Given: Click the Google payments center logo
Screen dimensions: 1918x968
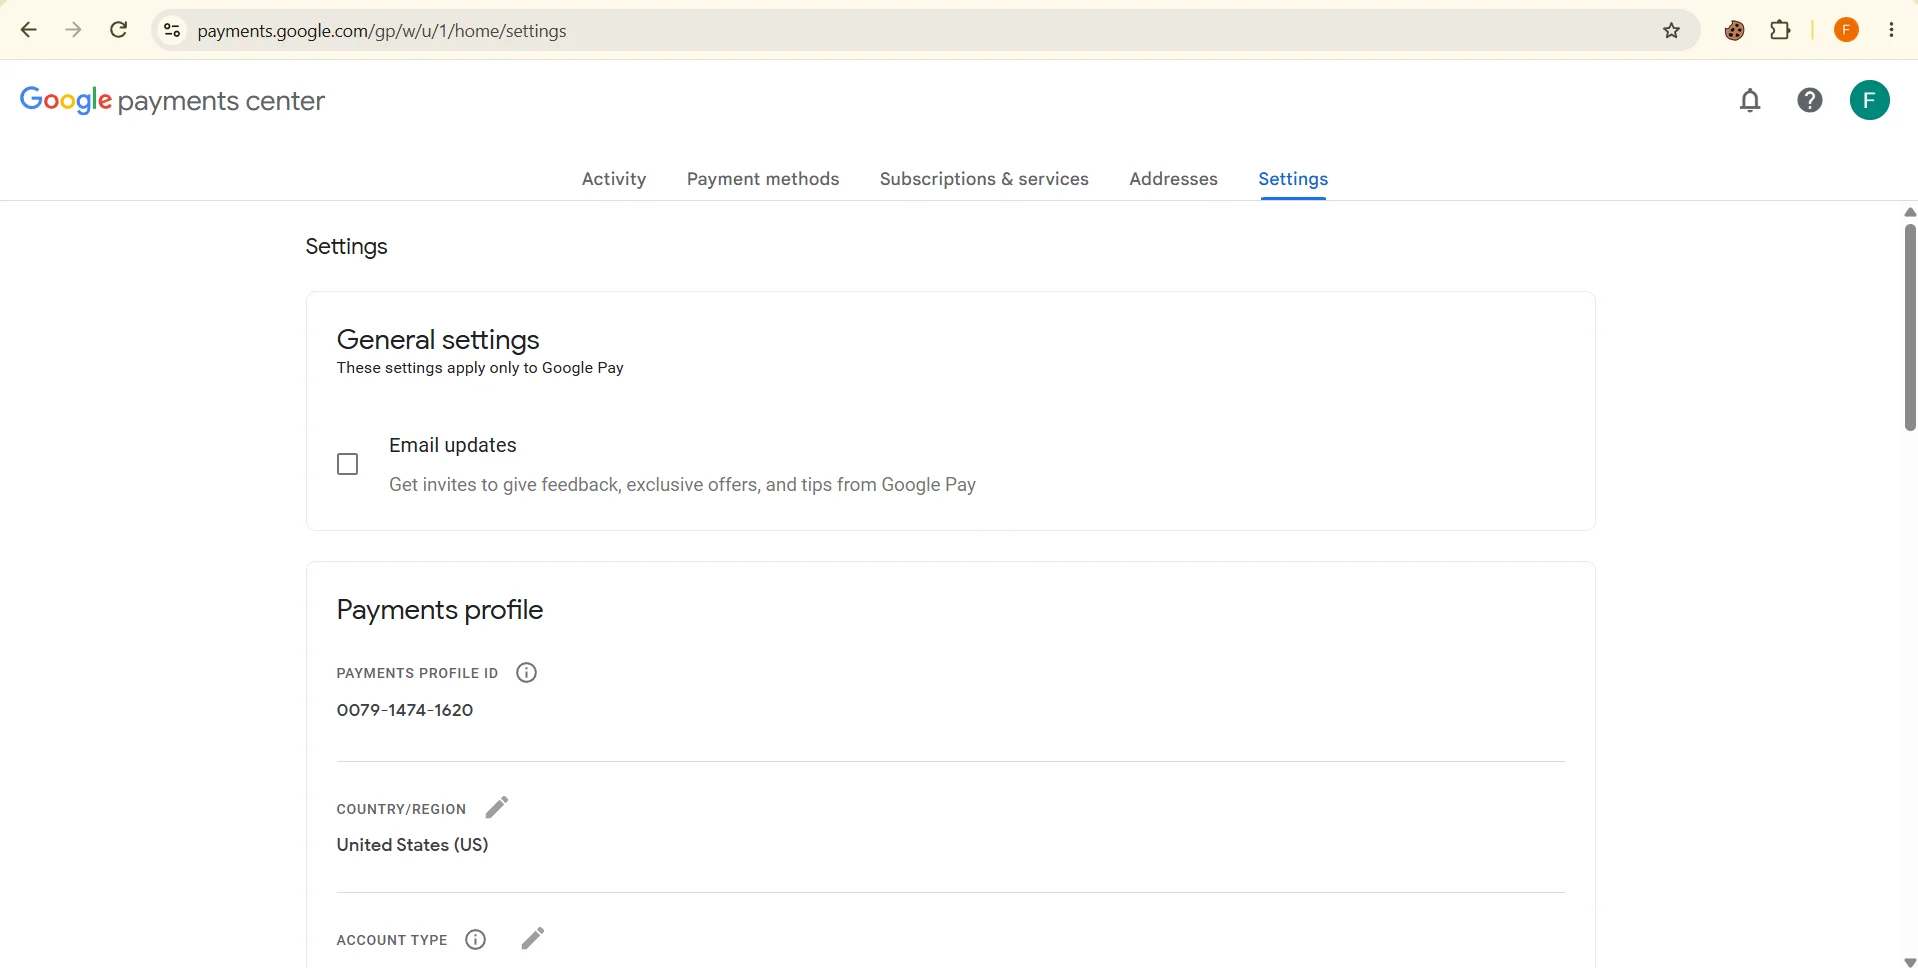Looking at the screenshot, I should (172, 101).
